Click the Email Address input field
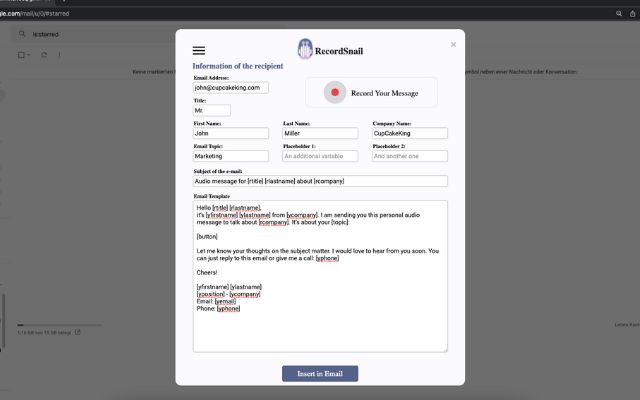The width and height of the screenshot is (640, 400). pos(231,88)
